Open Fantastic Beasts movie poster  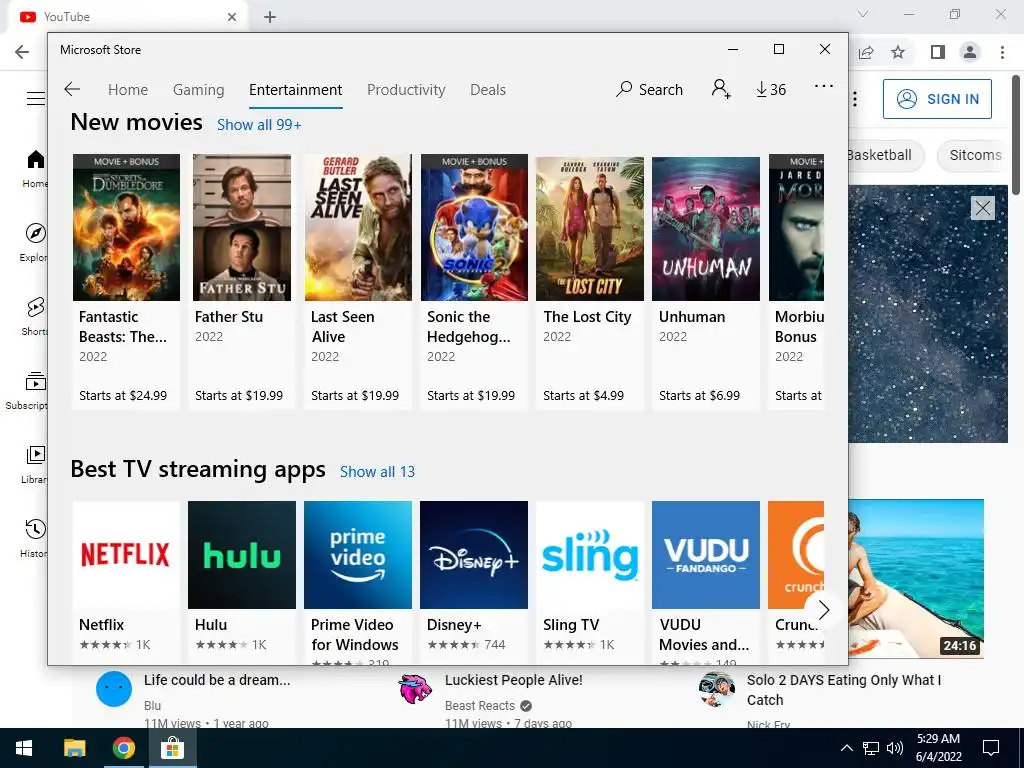(x=126, y=227)
